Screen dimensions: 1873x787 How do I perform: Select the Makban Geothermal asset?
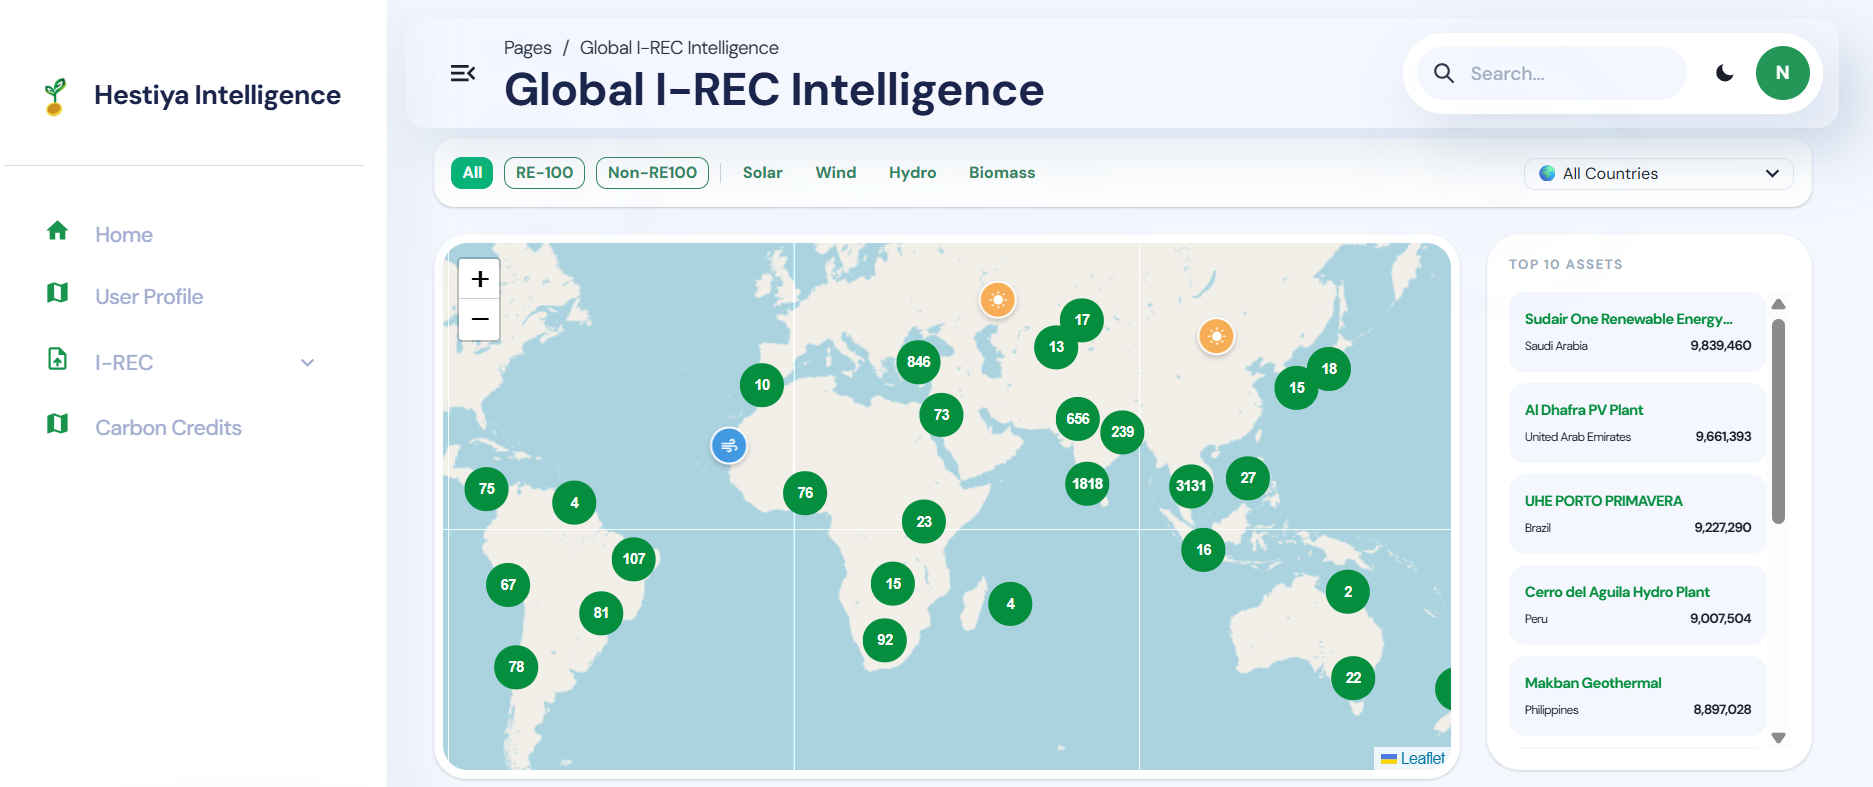1637,696
